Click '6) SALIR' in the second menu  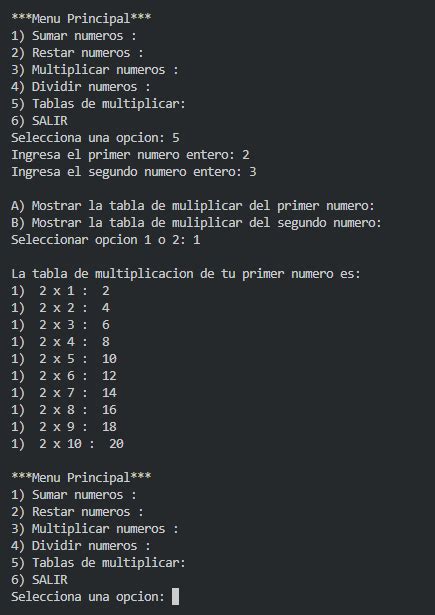tap(39, 580)
